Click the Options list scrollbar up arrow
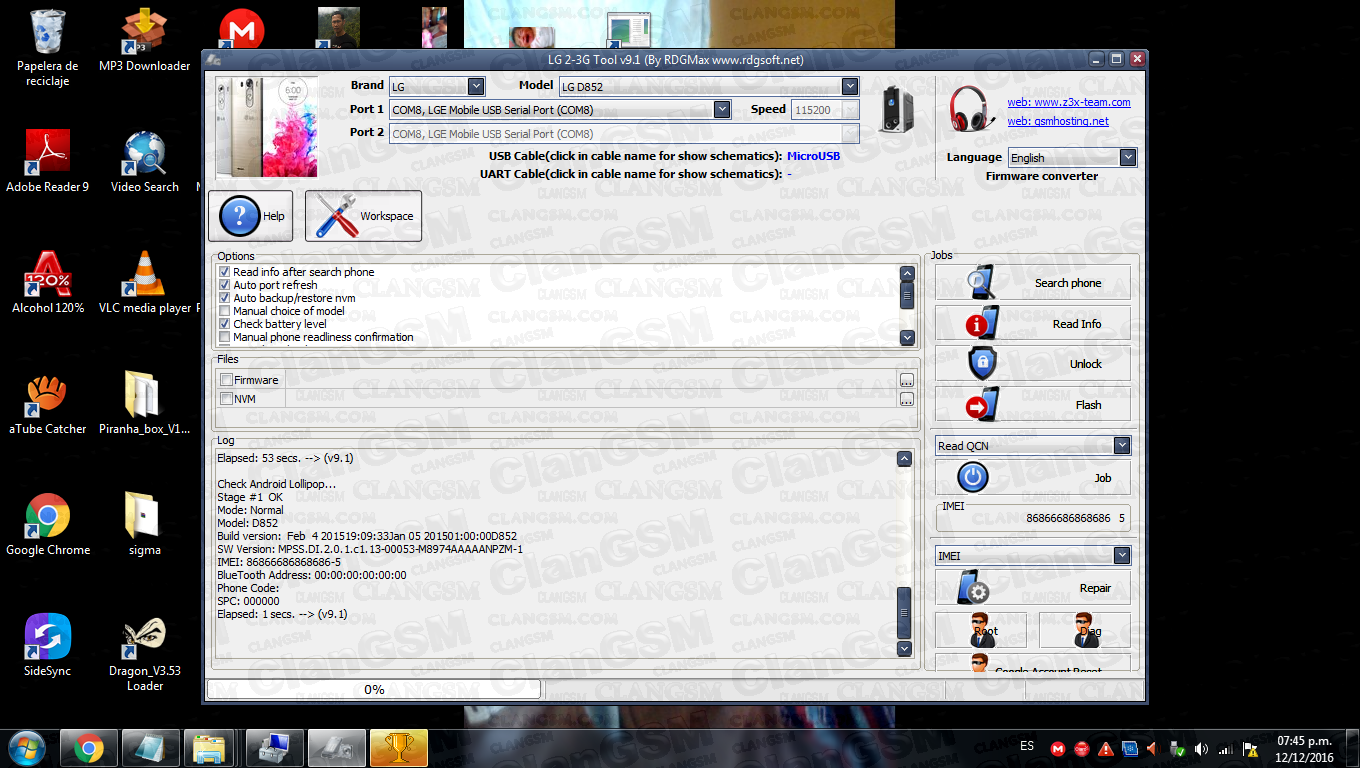Image resolution: width=1360 pixels, height=768 pixels. (x=907, y=274)
